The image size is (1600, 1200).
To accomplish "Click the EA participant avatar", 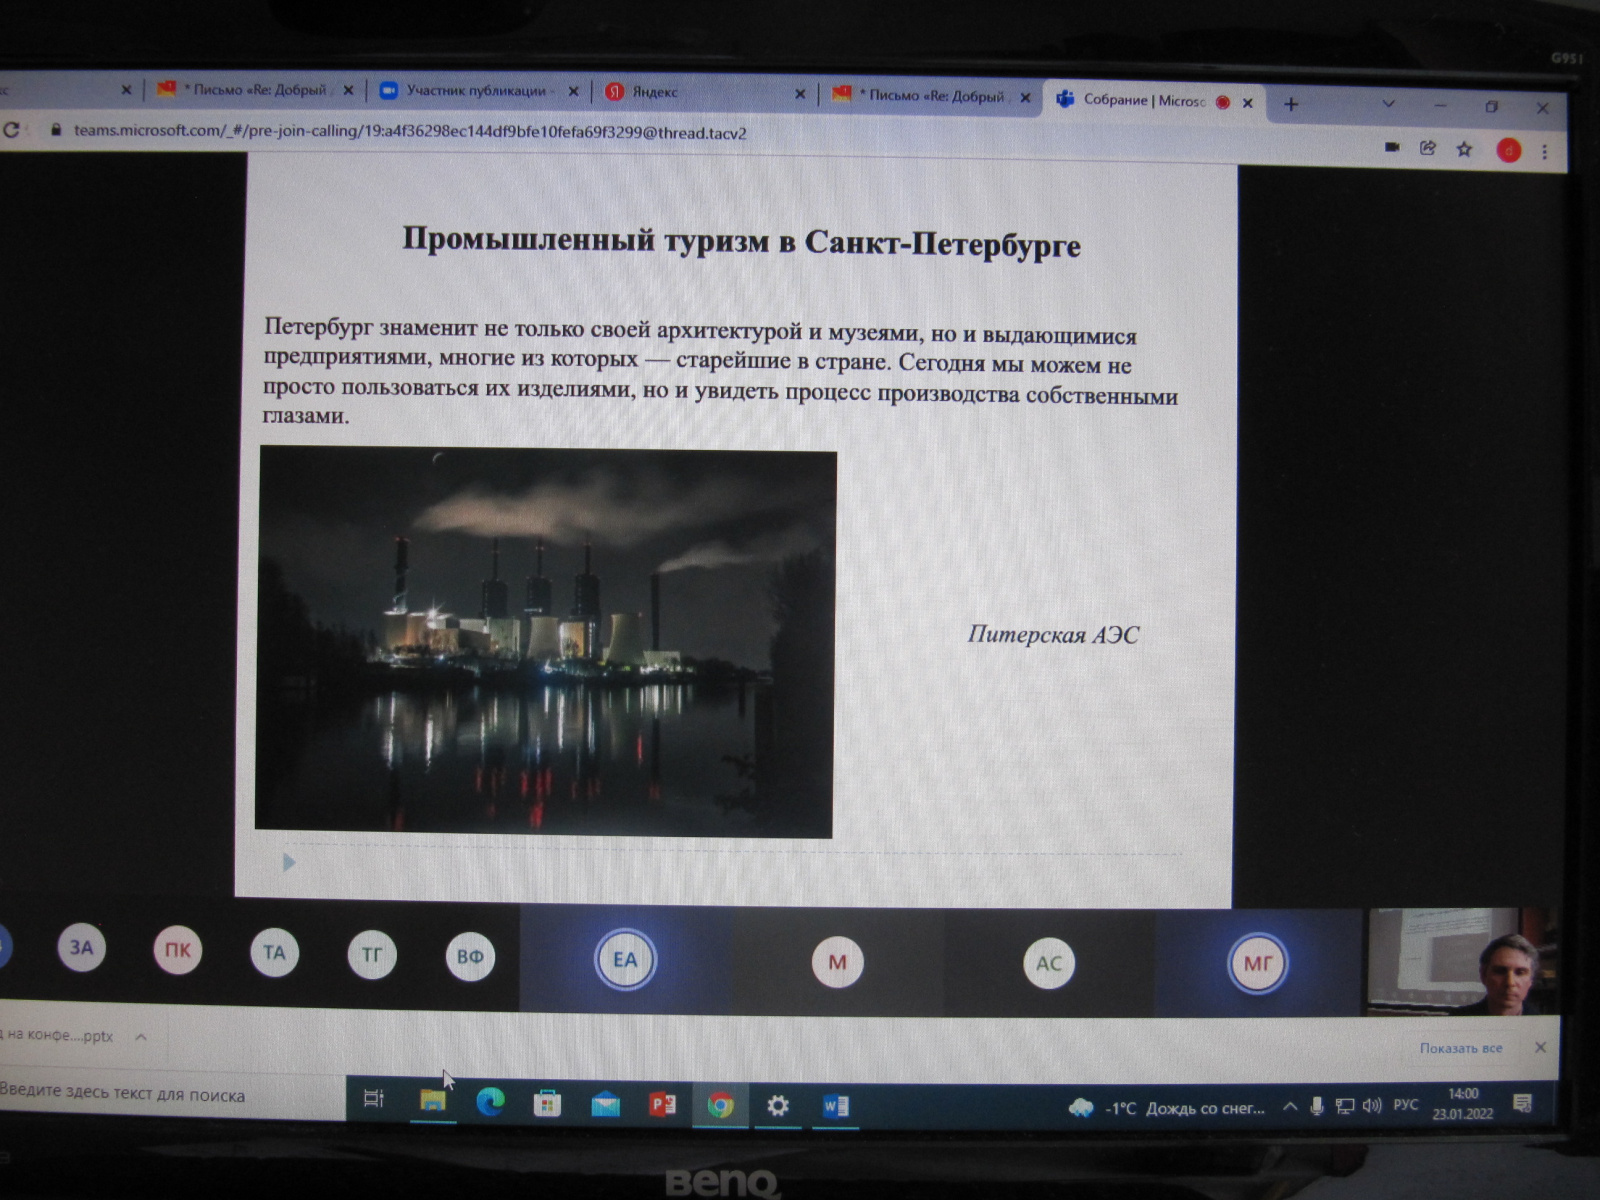I will click(x=625, y=960).
